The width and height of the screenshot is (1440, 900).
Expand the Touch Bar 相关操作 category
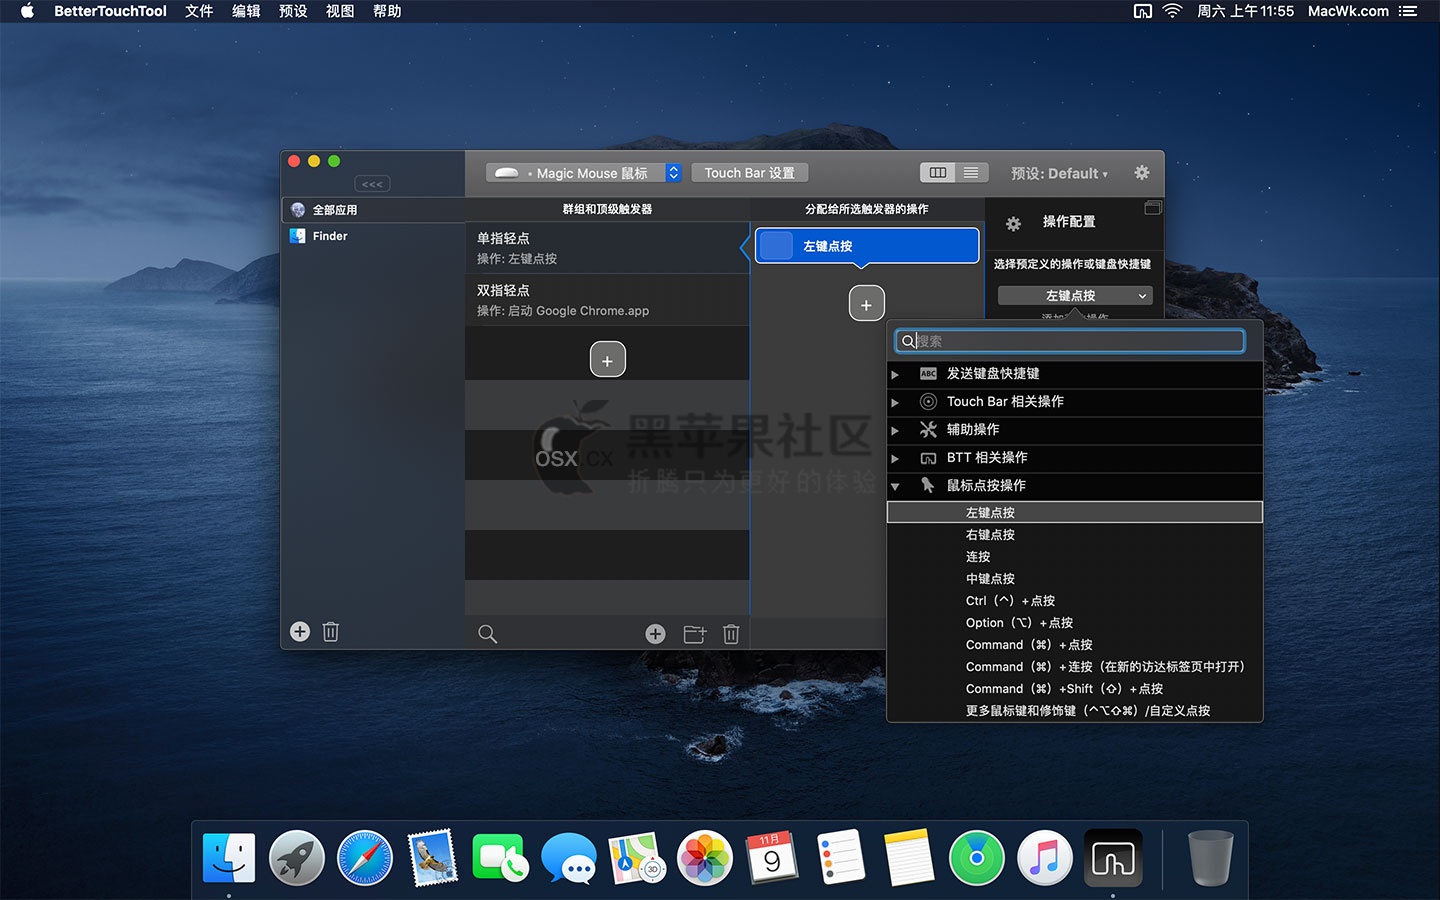click(x=895, y=402)
